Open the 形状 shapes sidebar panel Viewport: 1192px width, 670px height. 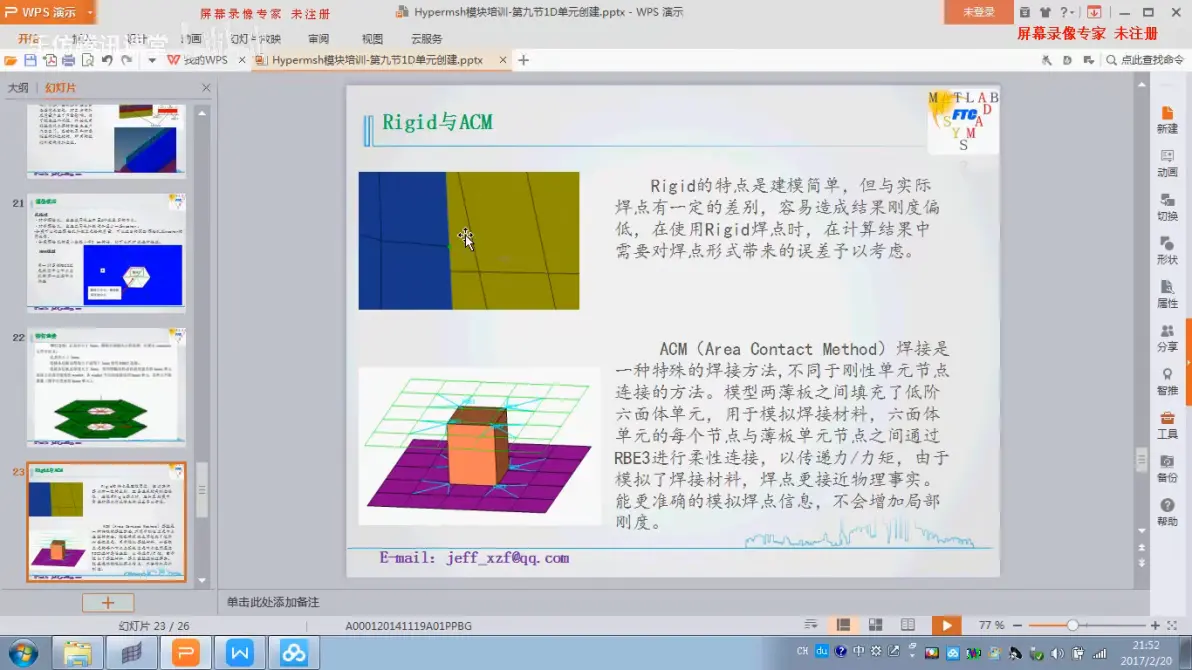point(1167,250)
